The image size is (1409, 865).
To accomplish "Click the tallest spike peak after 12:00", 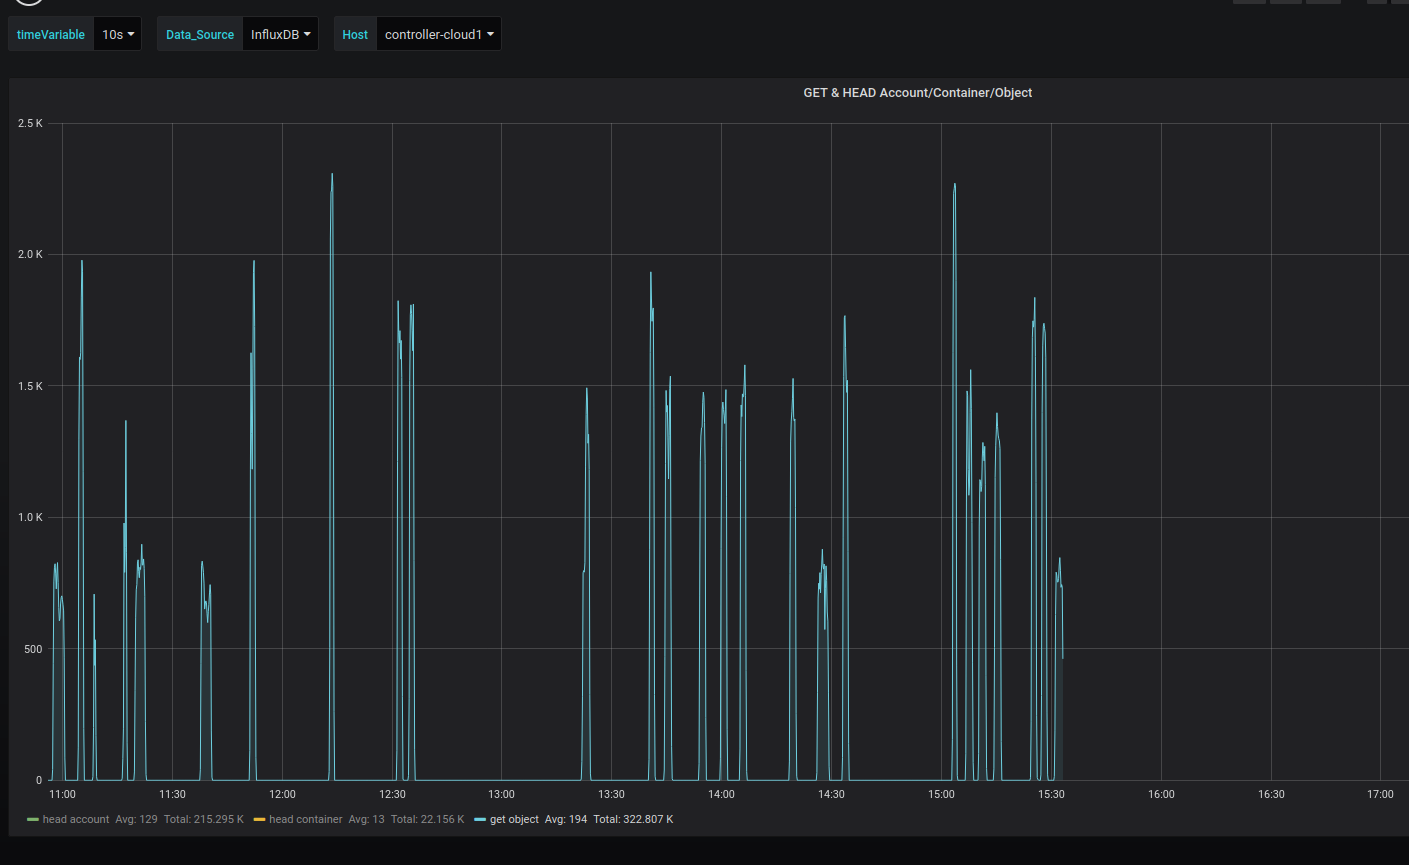I will pyautogui.click(x=332, y=175).
